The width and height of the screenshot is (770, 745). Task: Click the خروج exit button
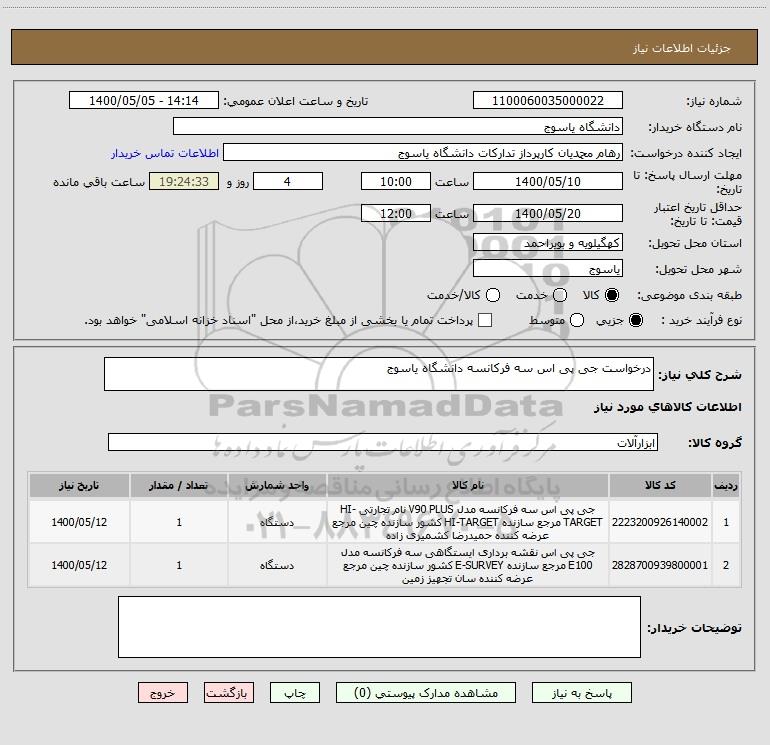pos(163,693)
